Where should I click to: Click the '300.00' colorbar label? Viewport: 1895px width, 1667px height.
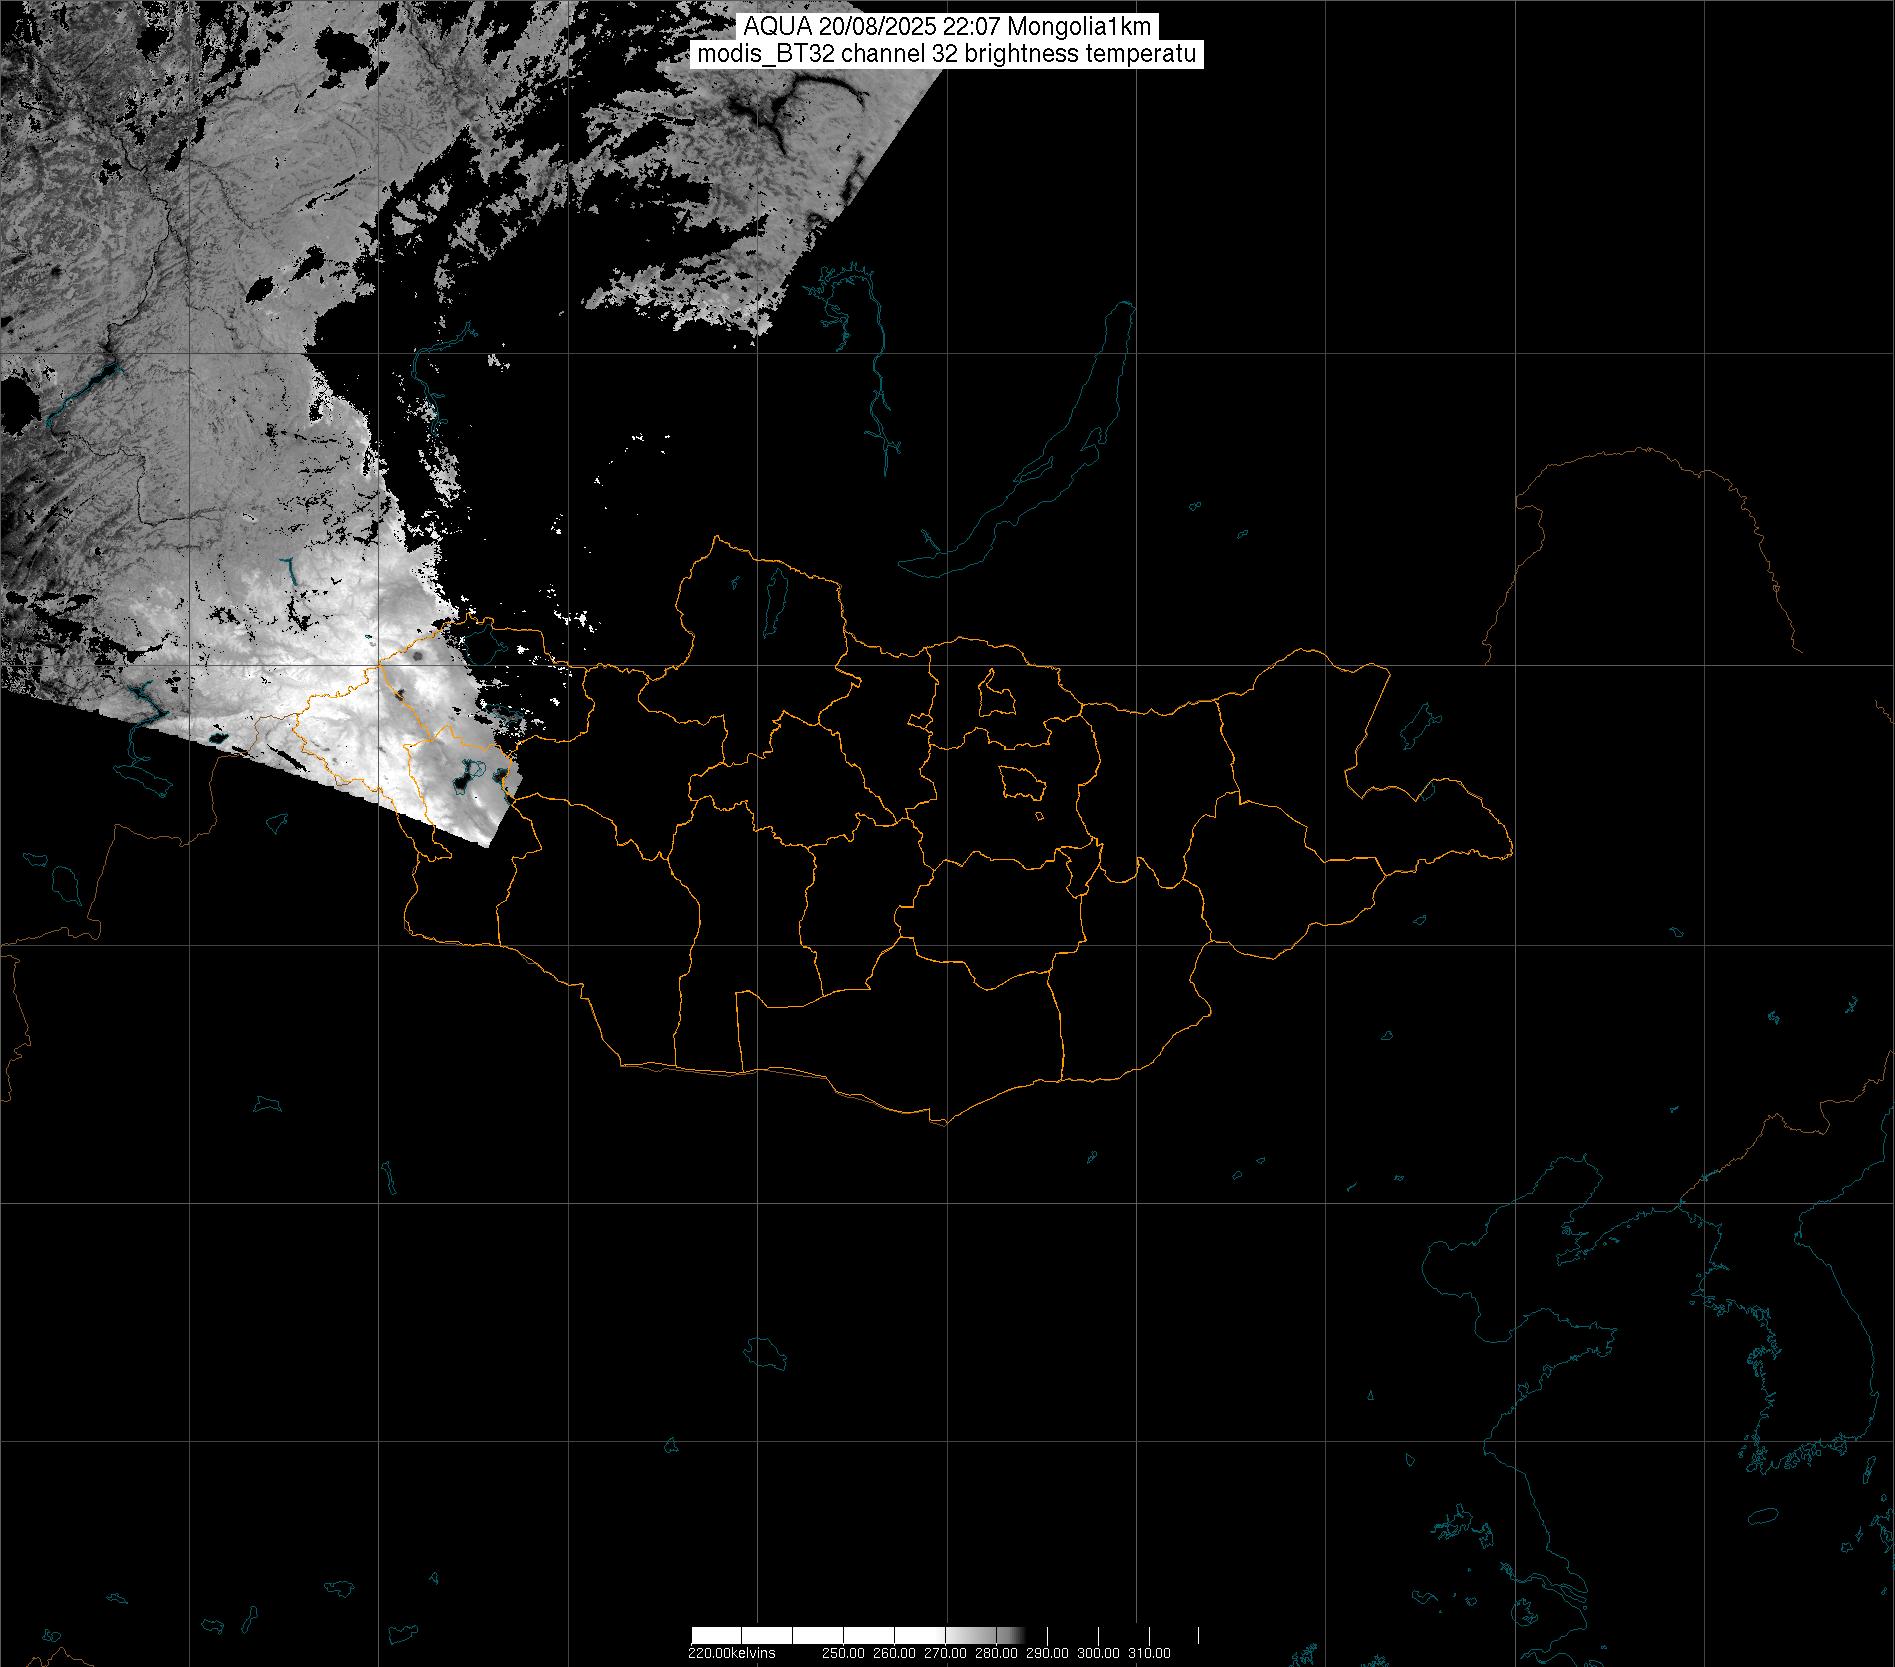[x=1099, y=1653]
